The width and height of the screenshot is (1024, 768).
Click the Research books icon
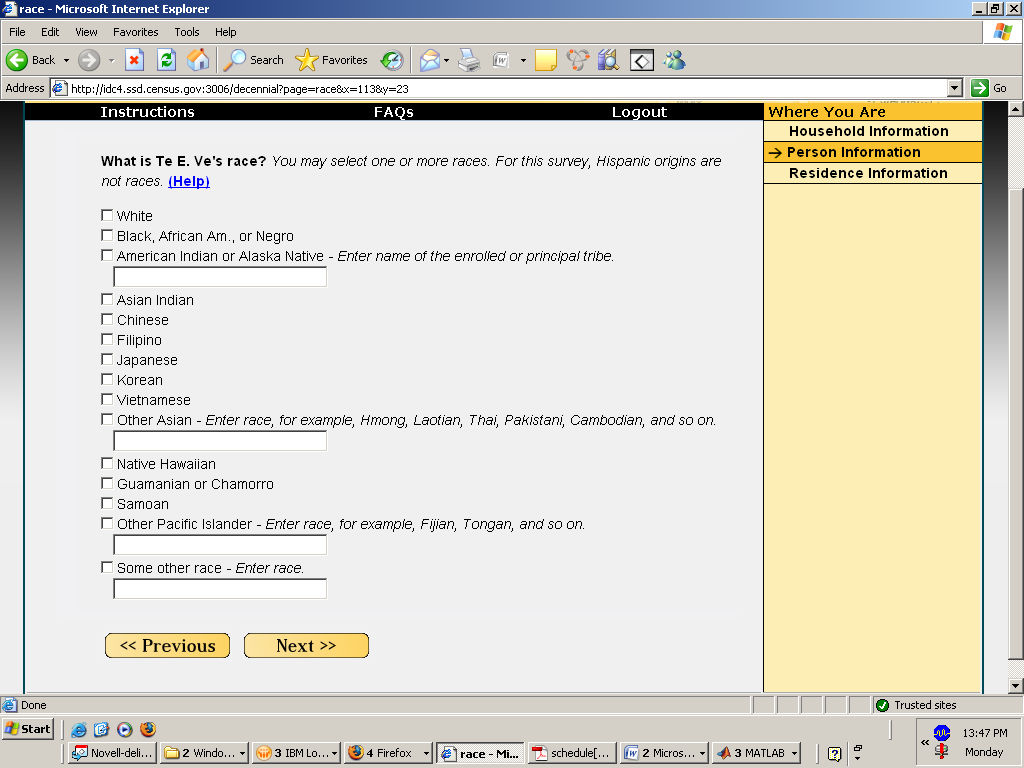pyautogui.click(x=608, y=60)
